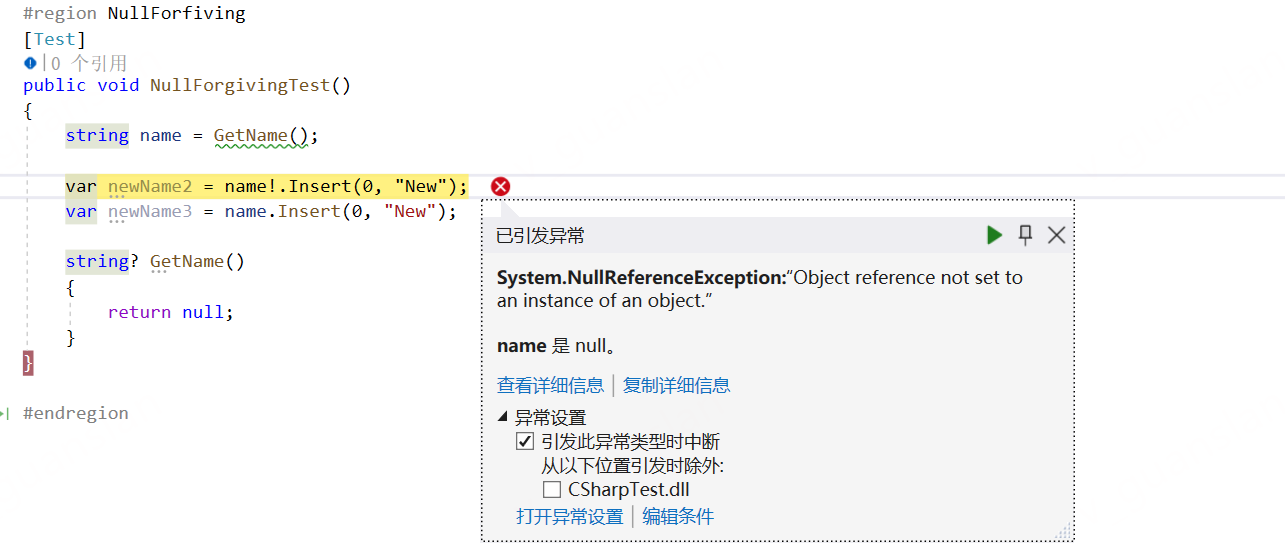
Task: Click 编辑条件 link
Action: 678,516
